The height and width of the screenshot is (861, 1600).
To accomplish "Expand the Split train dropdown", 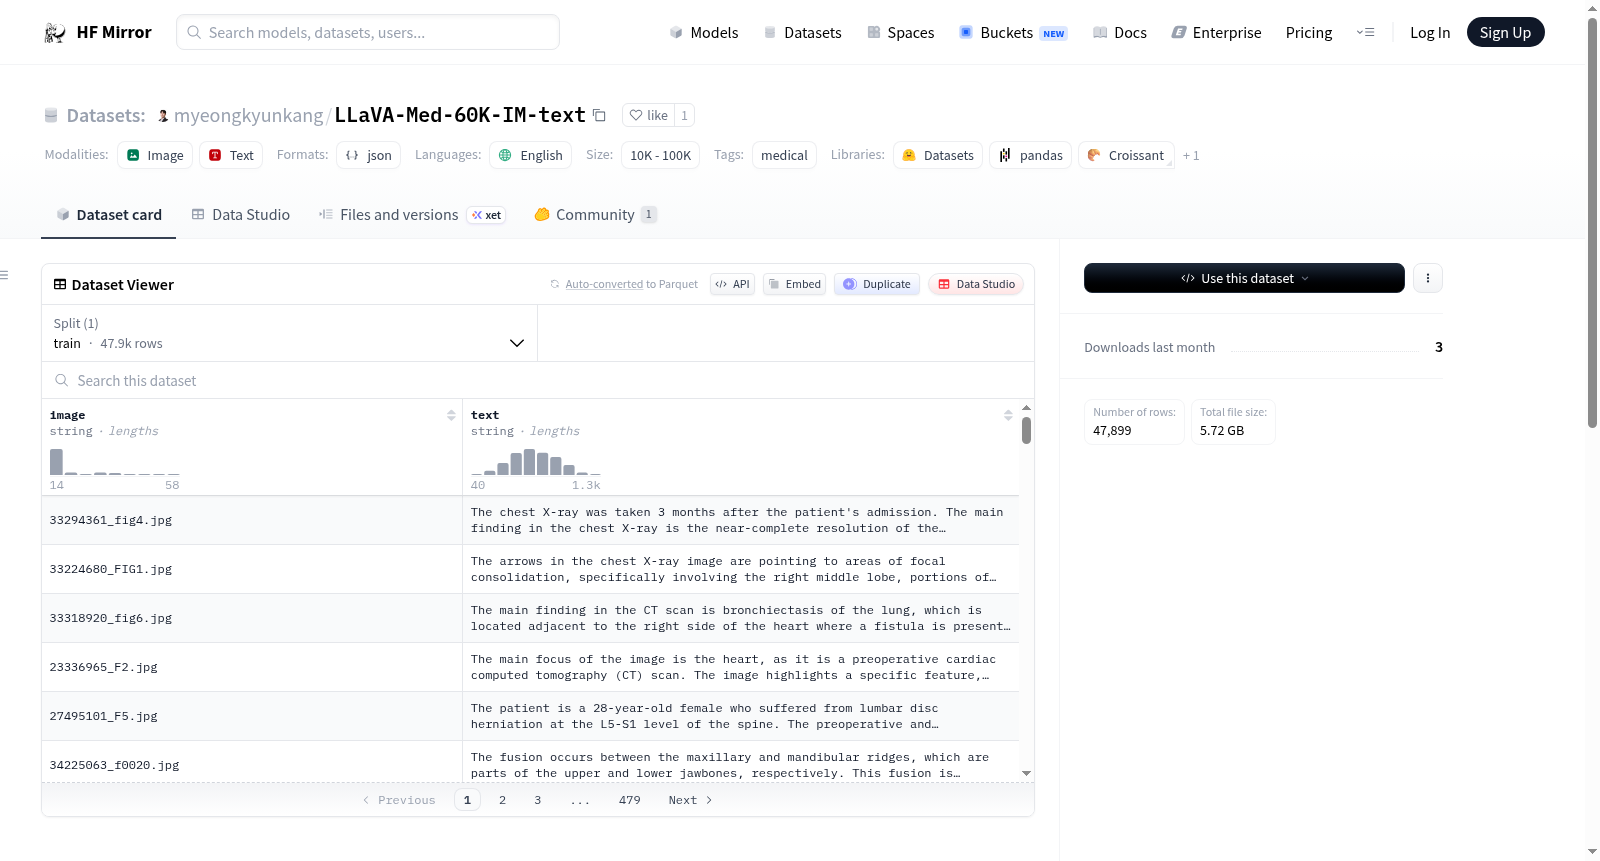I will [x=289, y=333].
